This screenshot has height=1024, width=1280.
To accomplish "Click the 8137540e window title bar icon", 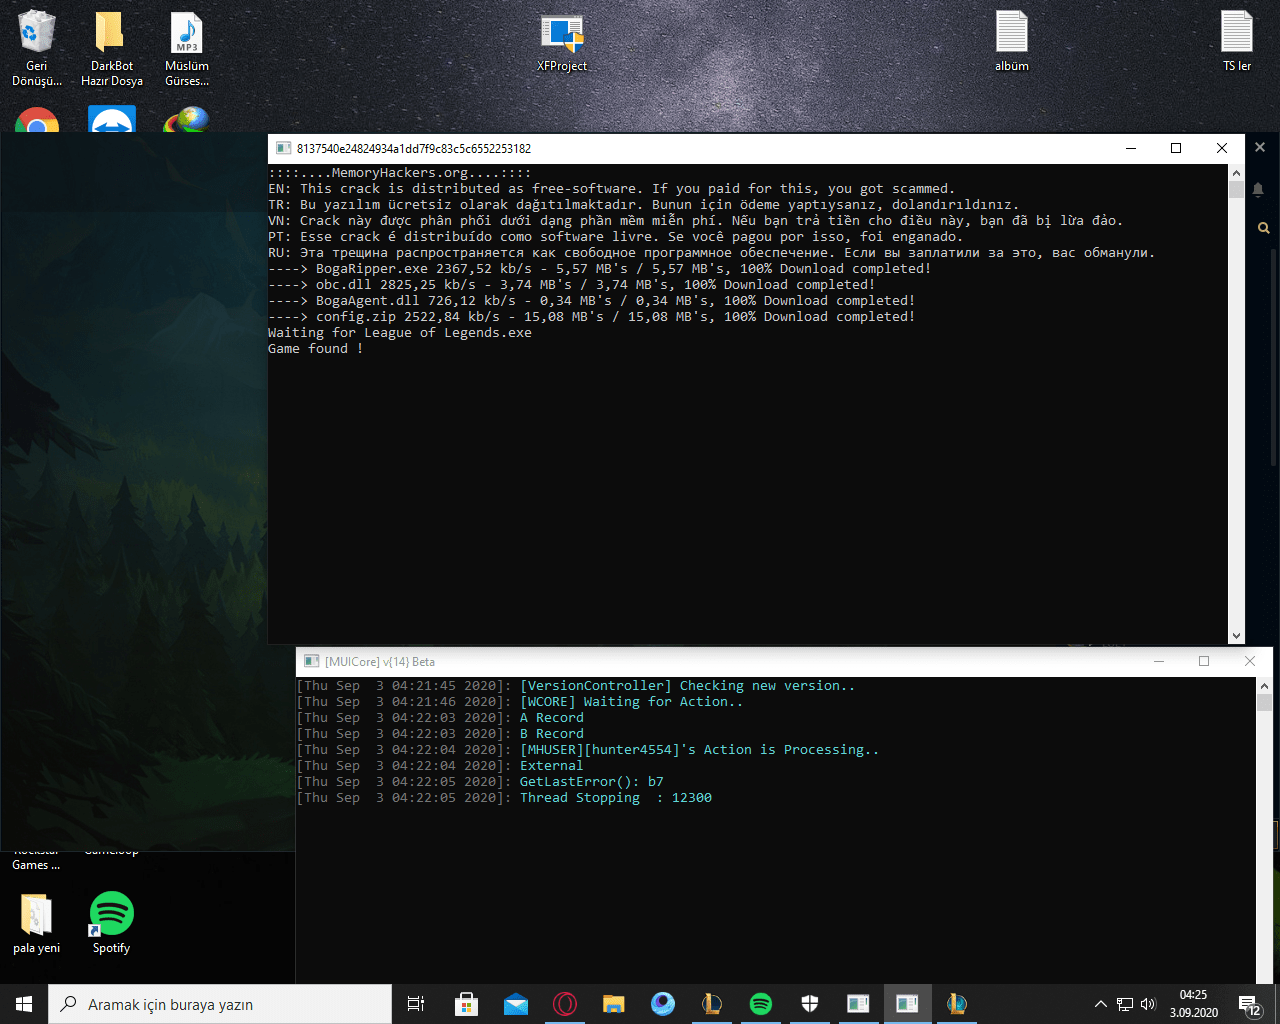I will pos(283,149).
